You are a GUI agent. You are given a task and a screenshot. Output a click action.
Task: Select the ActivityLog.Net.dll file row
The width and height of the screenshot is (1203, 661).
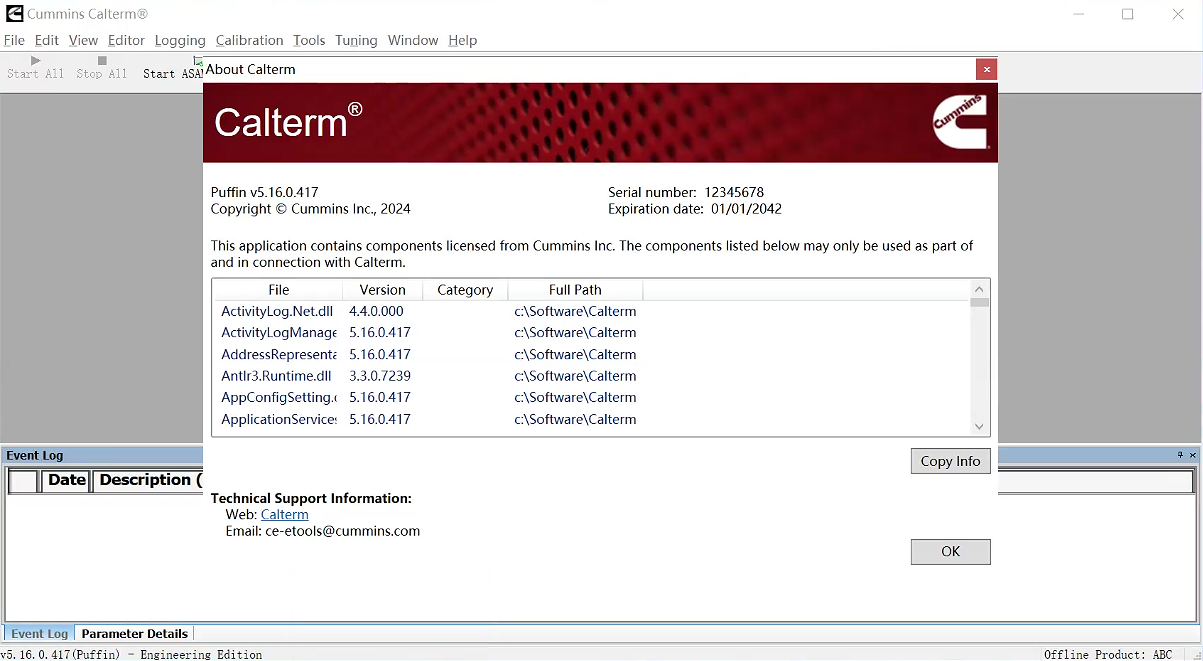pos(277,311)
